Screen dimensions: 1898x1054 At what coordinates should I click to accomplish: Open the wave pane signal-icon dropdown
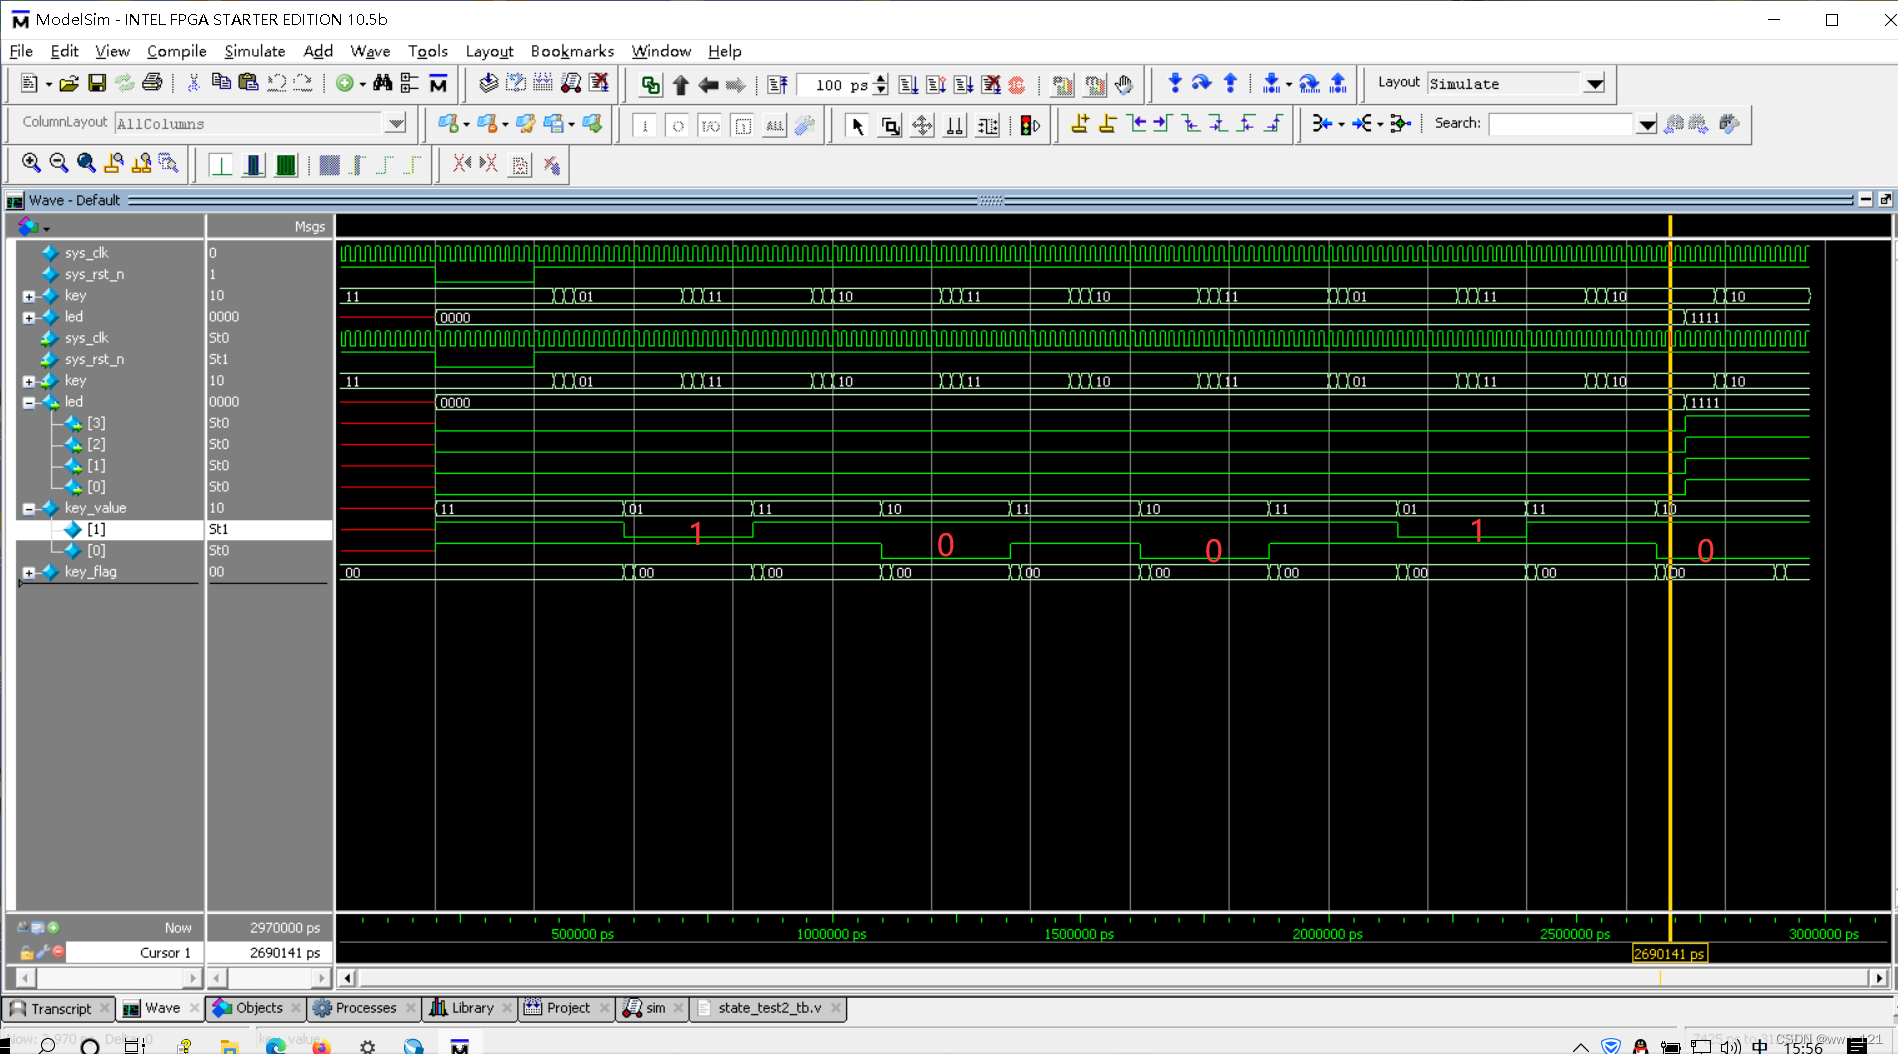point(46,229)
